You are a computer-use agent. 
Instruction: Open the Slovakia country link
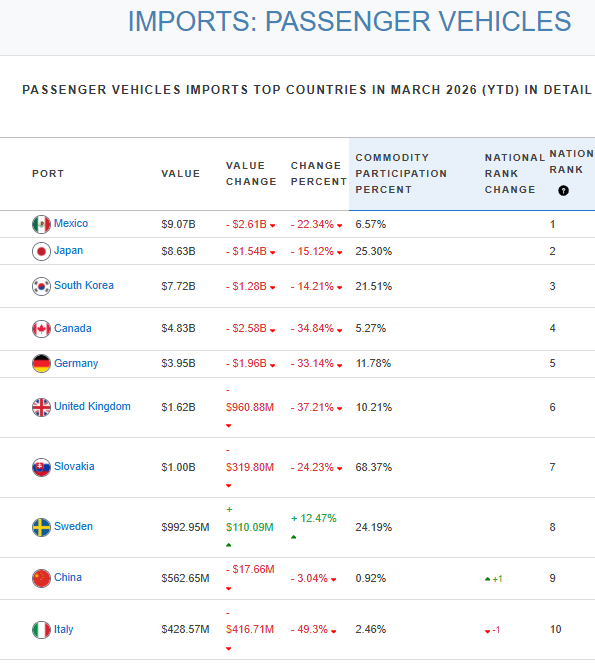[74, 467]
